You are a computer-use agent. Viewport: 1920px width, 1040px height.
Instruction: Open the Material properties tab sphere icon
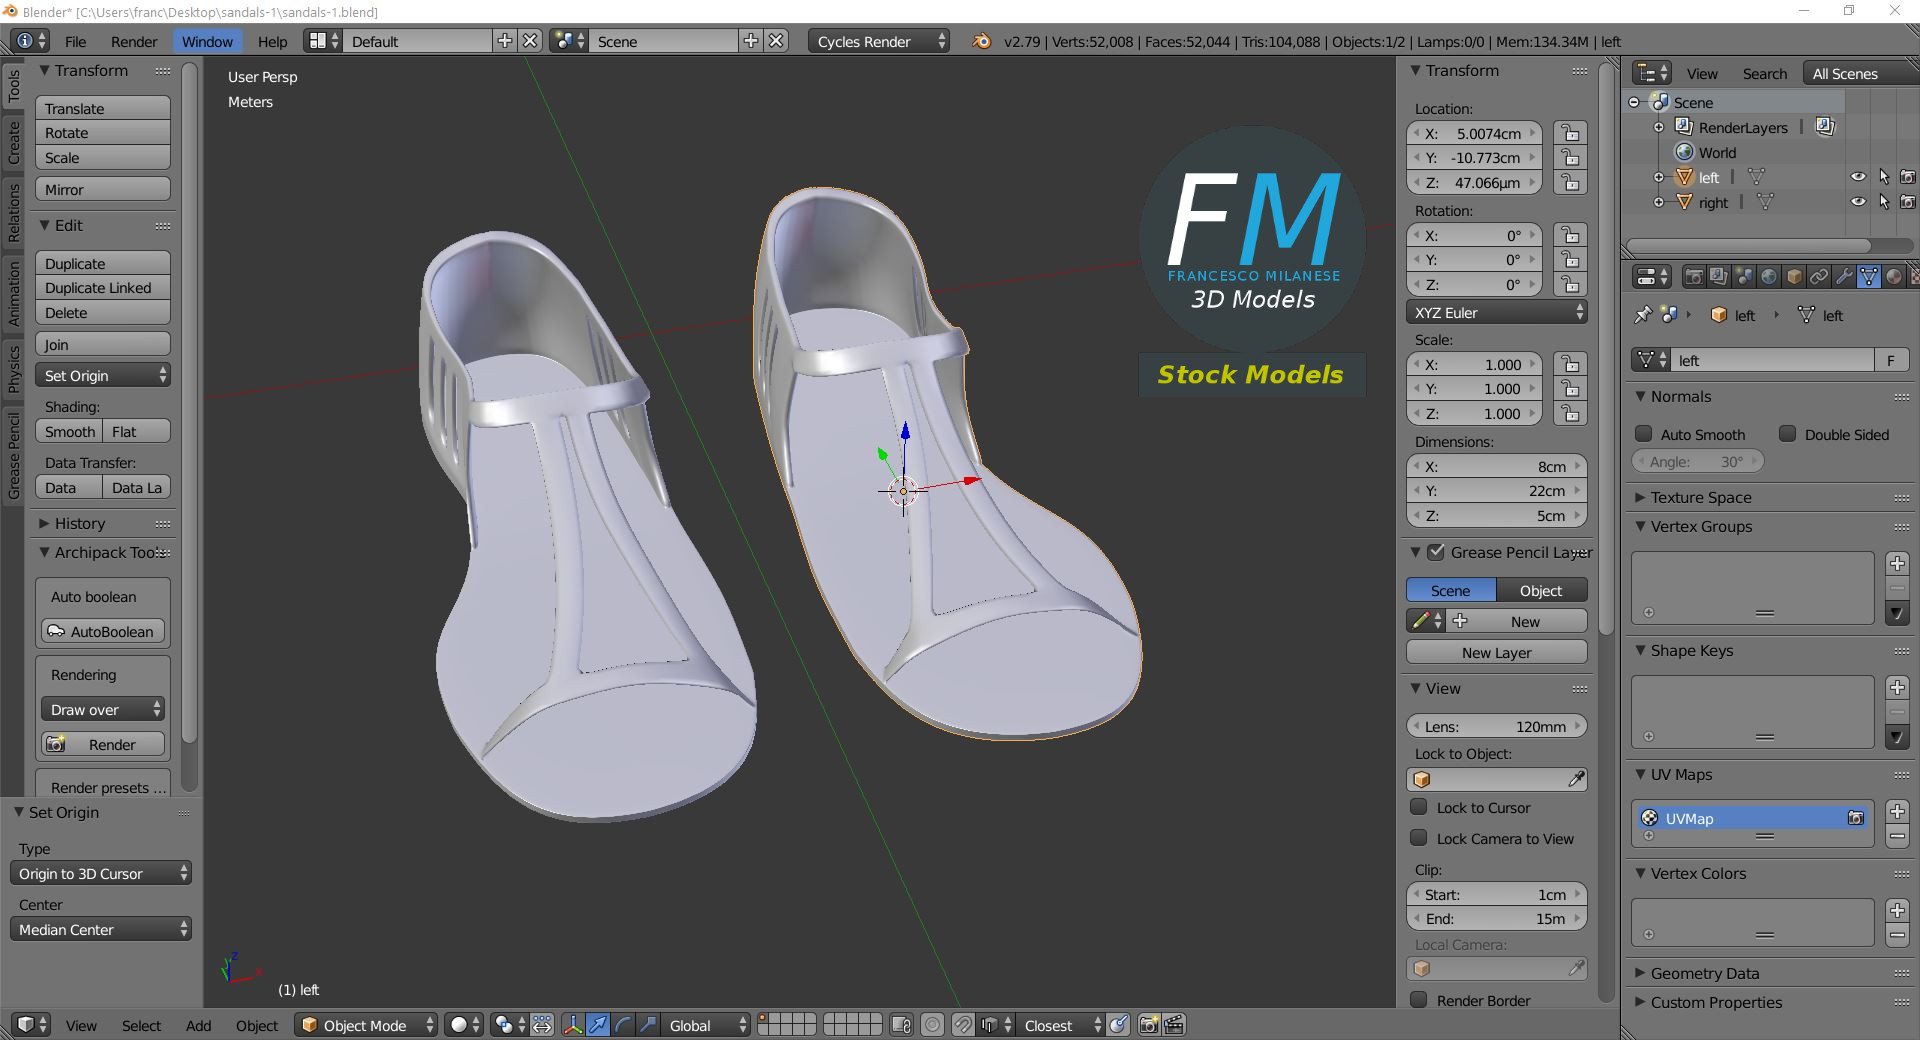(1894, 277)
